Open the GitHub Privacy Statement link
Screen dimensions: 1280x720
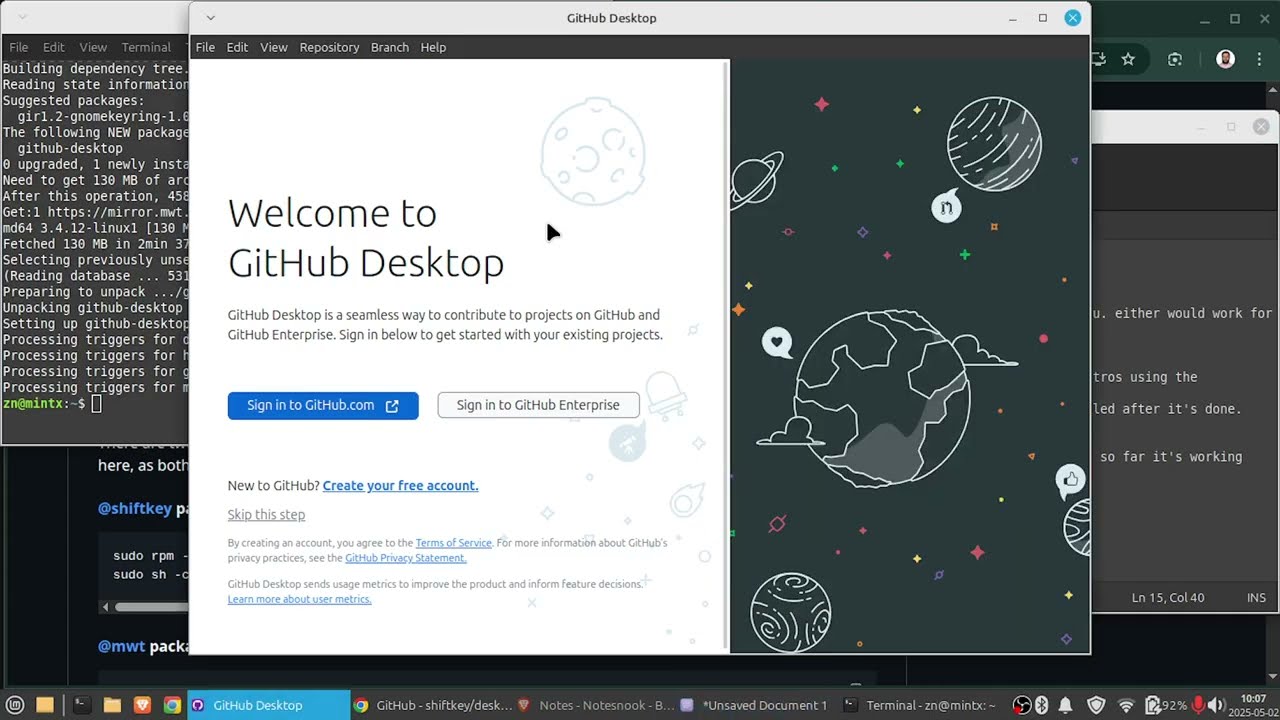pyautogui.click(x=405, y=558)
